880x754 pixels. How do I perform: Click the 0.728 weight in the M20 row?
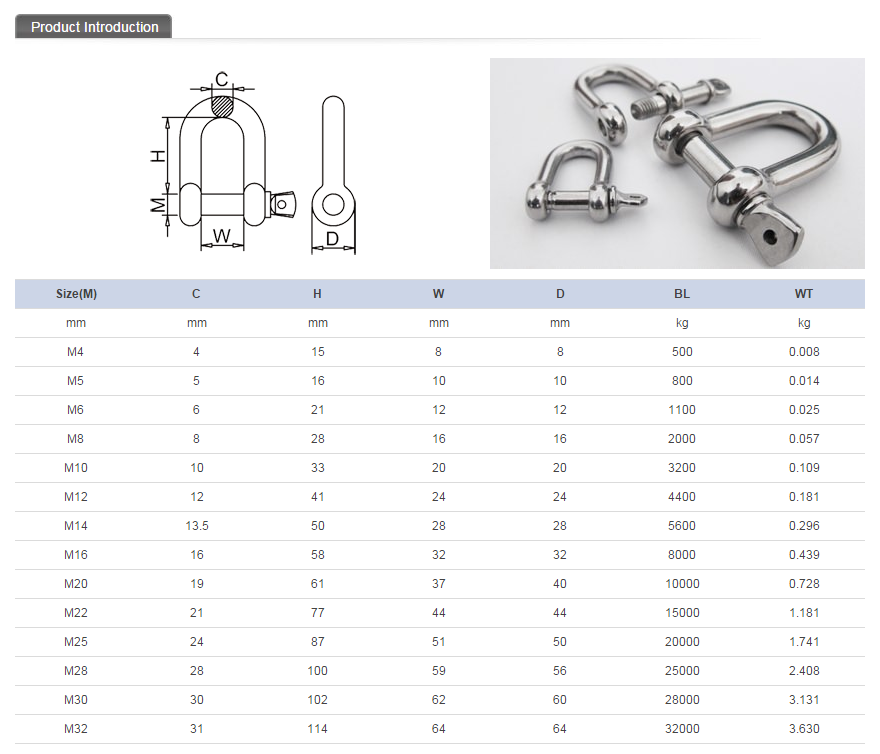804,584
